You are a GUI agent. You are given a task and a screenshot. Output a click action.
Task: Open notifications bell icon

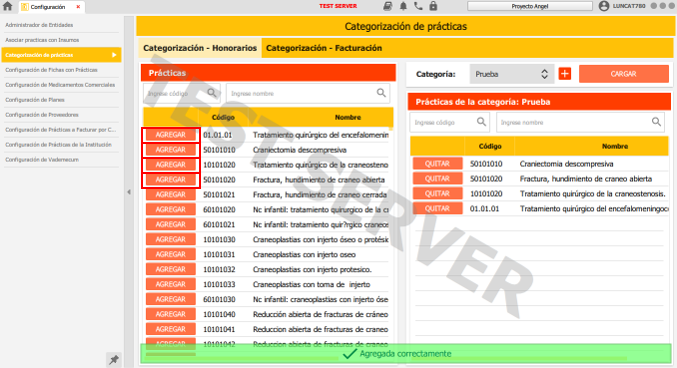[403, 6]
